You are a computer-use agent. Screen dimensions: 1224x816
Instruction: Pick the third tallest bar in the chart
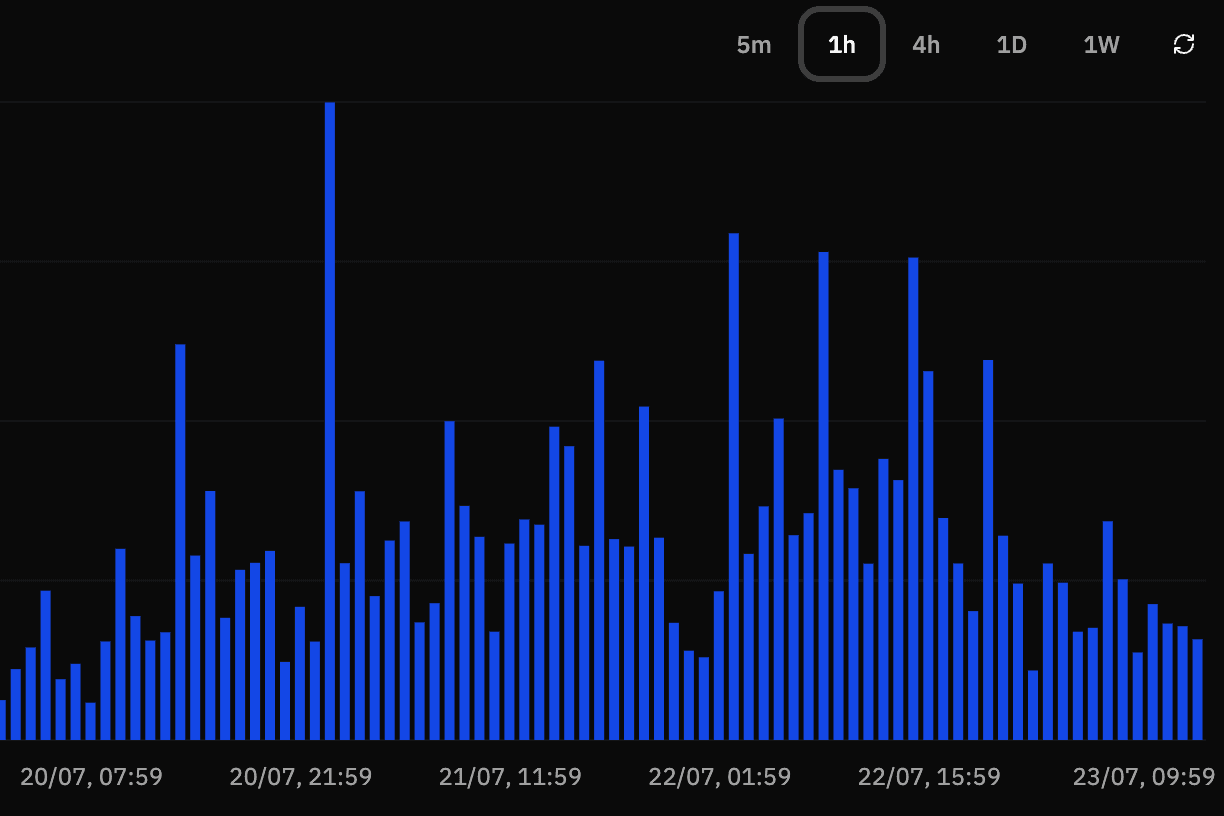pos(824,495)
